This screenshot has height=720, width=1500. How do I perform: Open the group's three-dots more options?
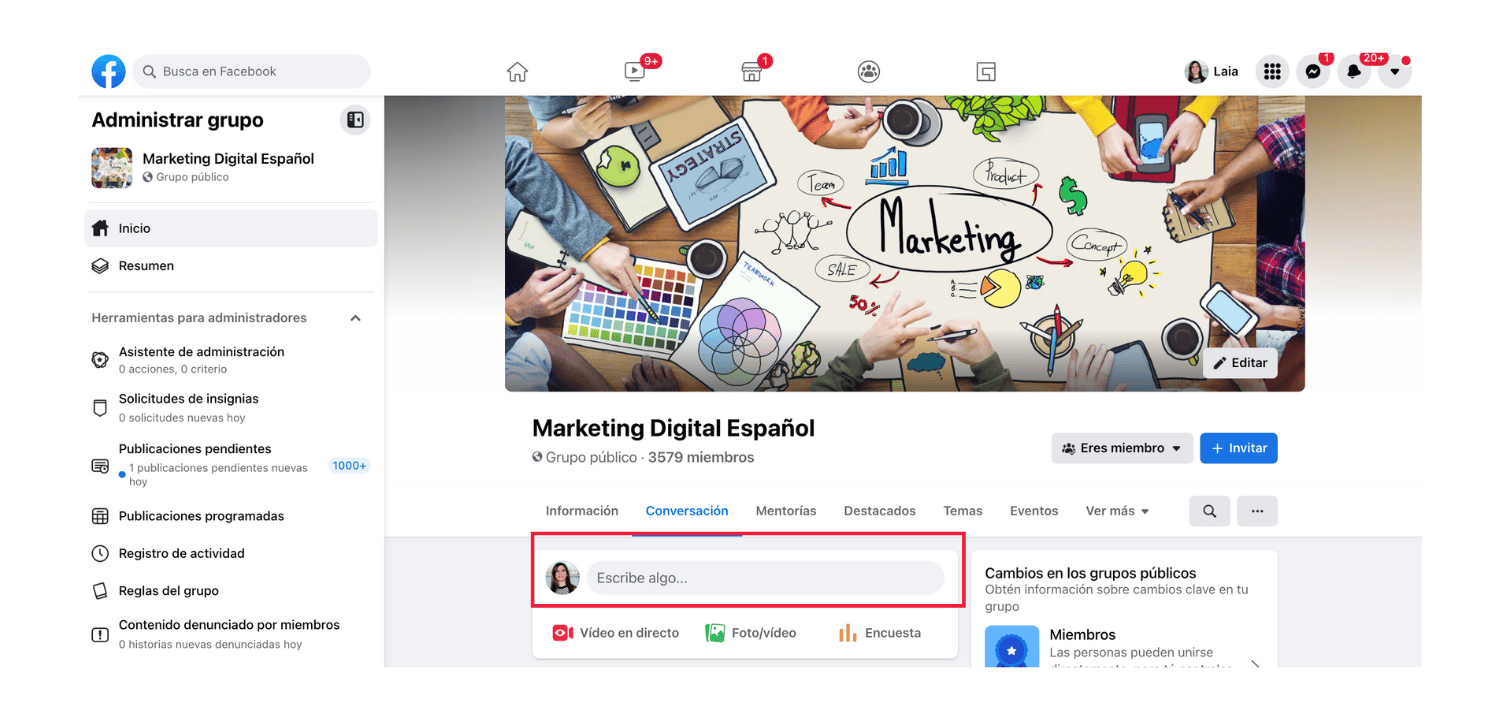(1257, 511)
